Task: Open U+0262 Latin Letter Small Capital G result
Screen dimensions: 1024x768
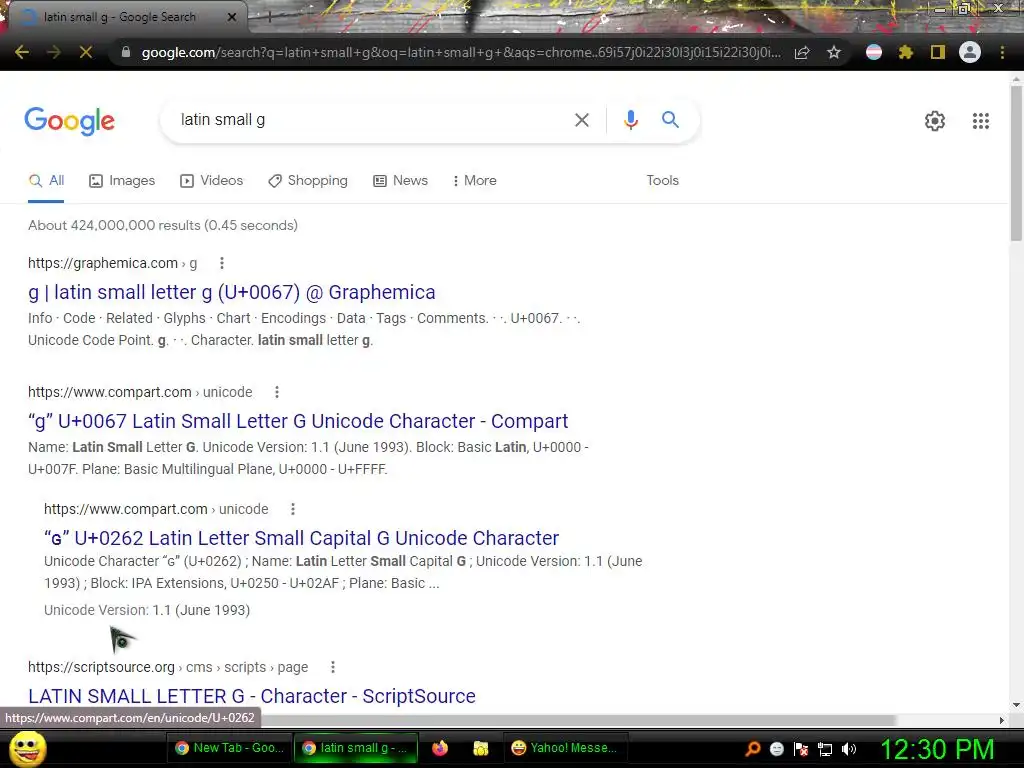Action: tap(301, 538)
